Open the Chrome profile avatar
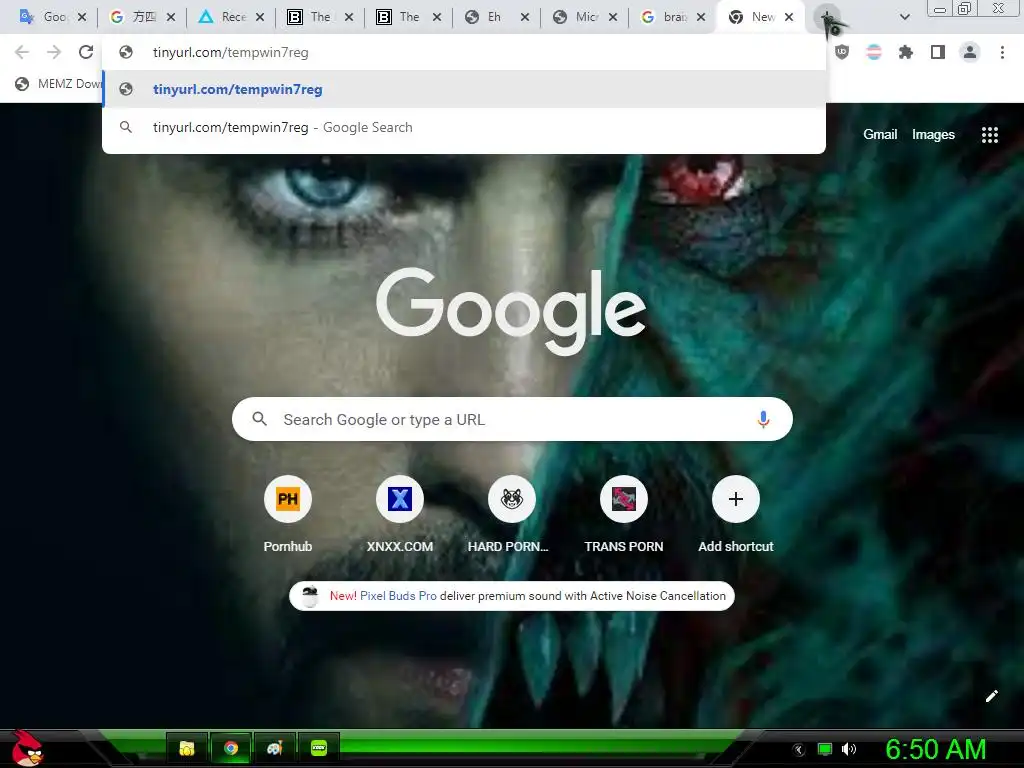The width and height of the screenshot is (1024, 768). pyautogui.click(x=970, y=52)
